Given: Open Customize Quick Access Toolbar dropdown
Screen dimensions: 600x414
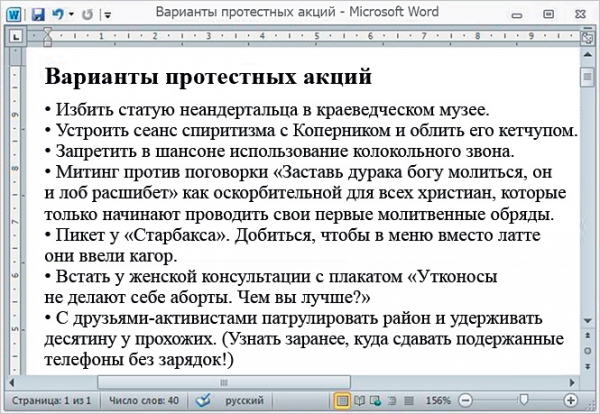Looking at the screenshot, I should tap(108, 17).
